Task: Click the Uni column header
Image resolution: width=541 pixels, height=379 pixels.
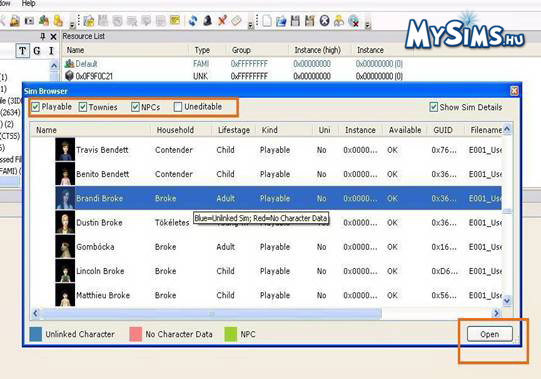Action: point(324,130)
